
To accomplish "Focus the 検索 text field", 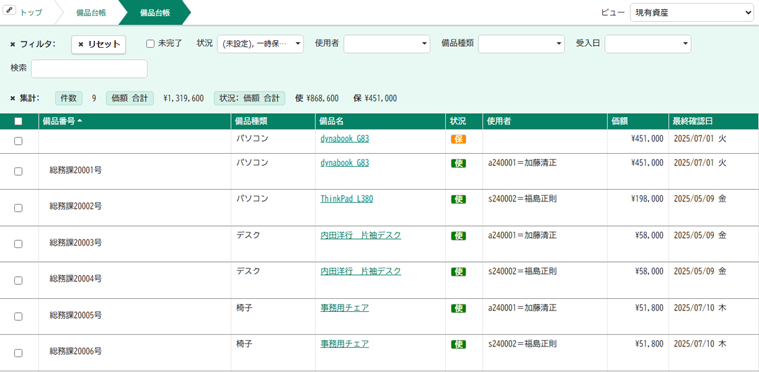I will (x=89, y=69).
